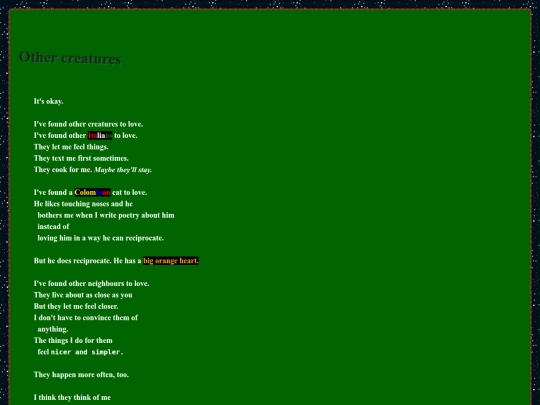This screenshot has width=540, height=405.
Task: Click 'They live about as close as you'
Action: coord(83,295)
